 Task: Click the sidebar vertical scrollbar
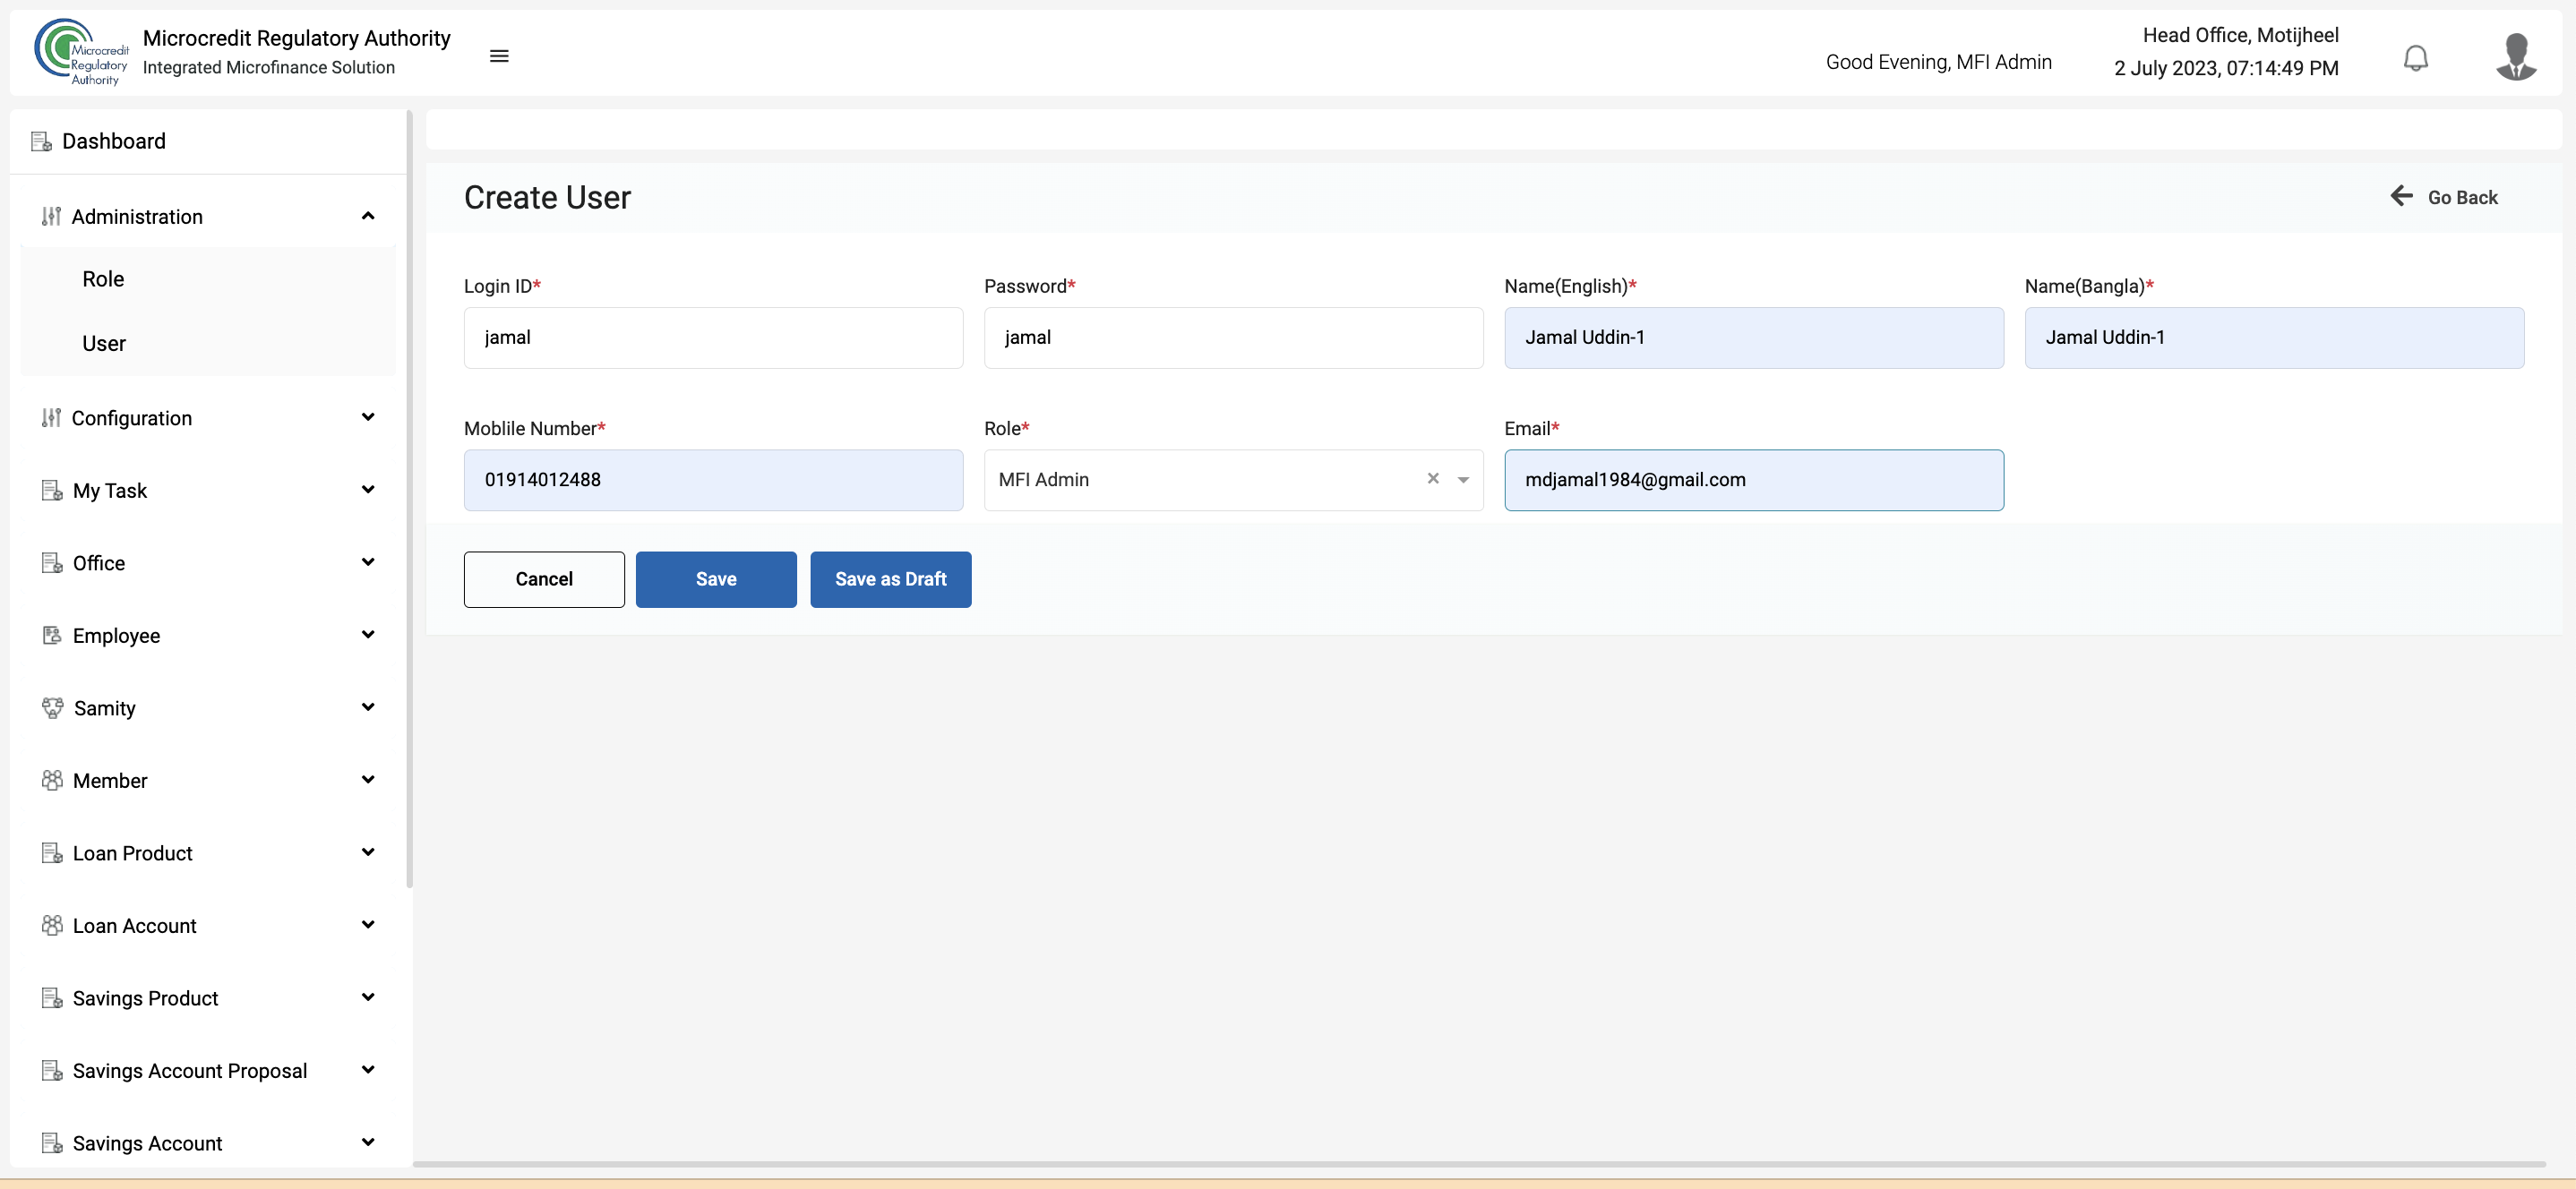click(409, 500)
